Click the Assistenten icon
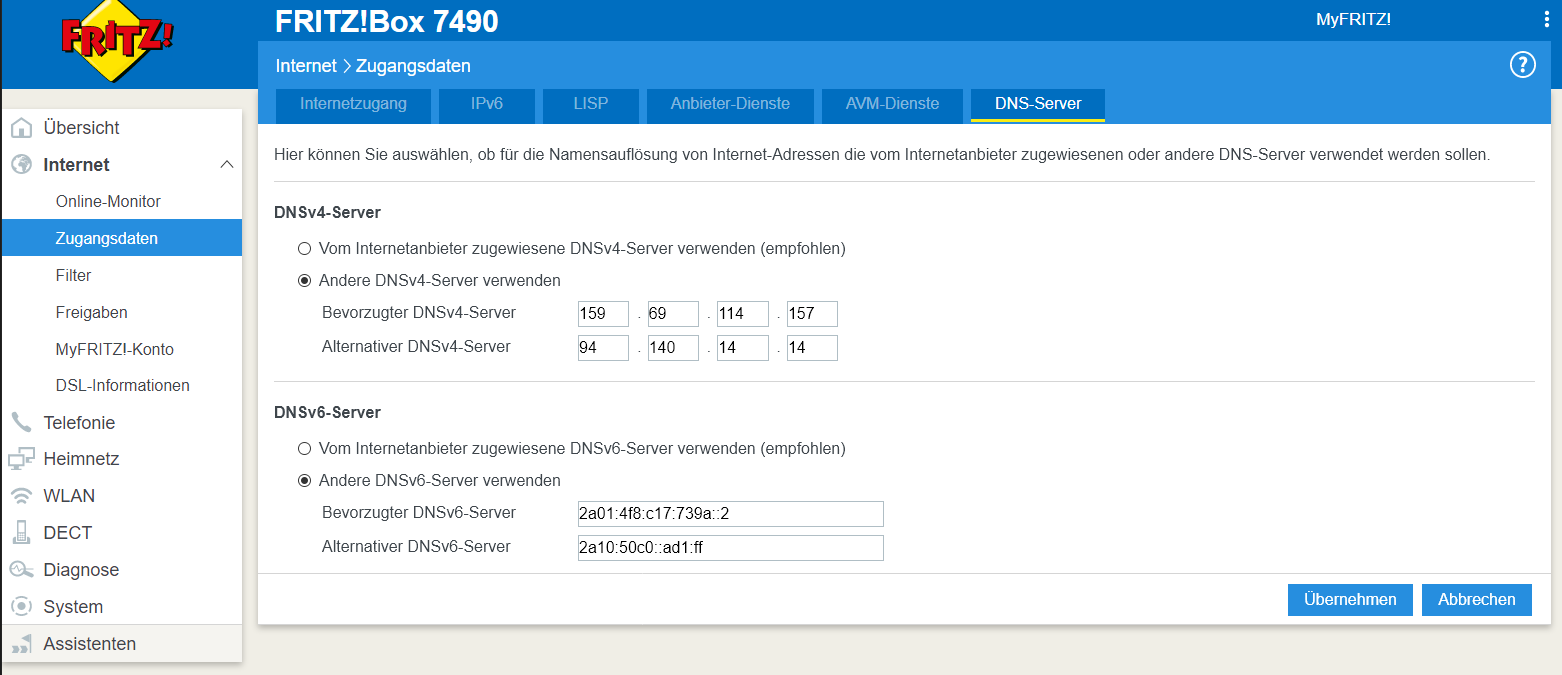 21,644
